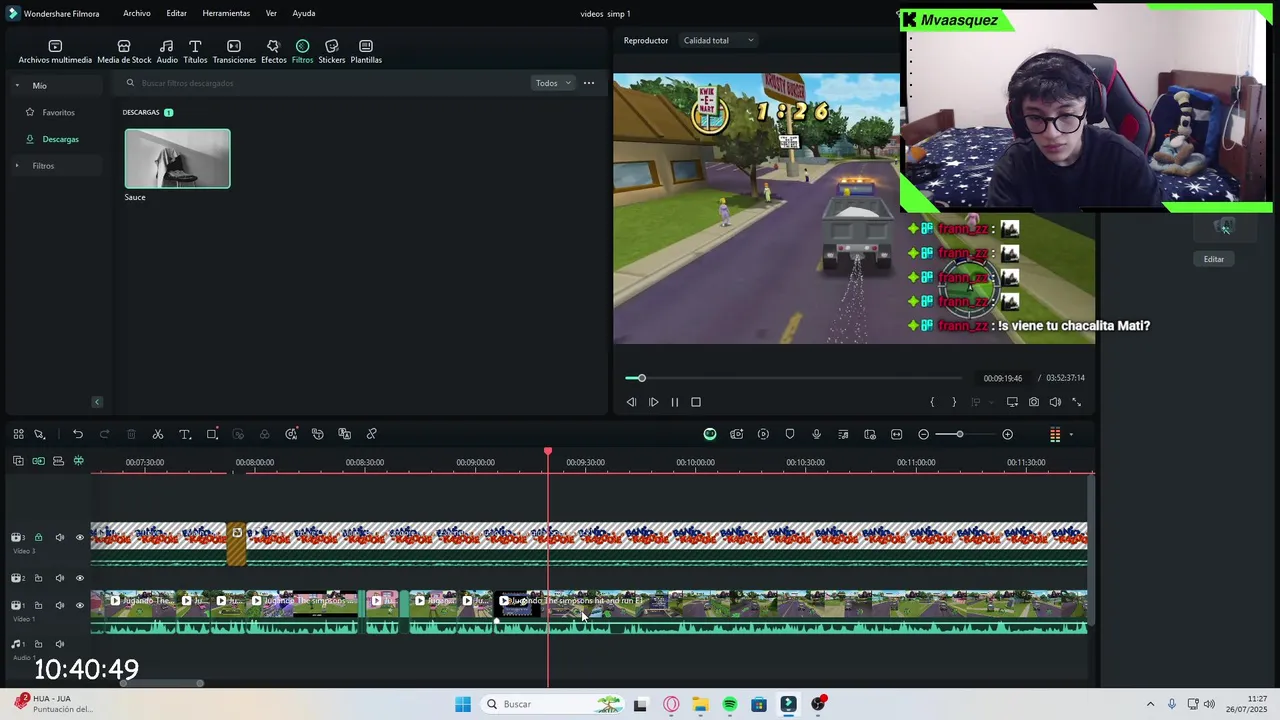1280x720 pixels.
Task: Click the Editar button in right panel
Action: 1213,259
